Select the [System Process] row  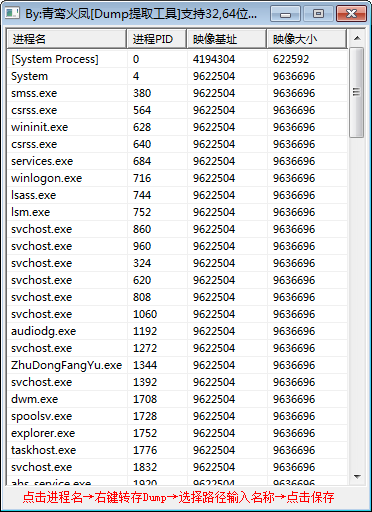(177, 59)
